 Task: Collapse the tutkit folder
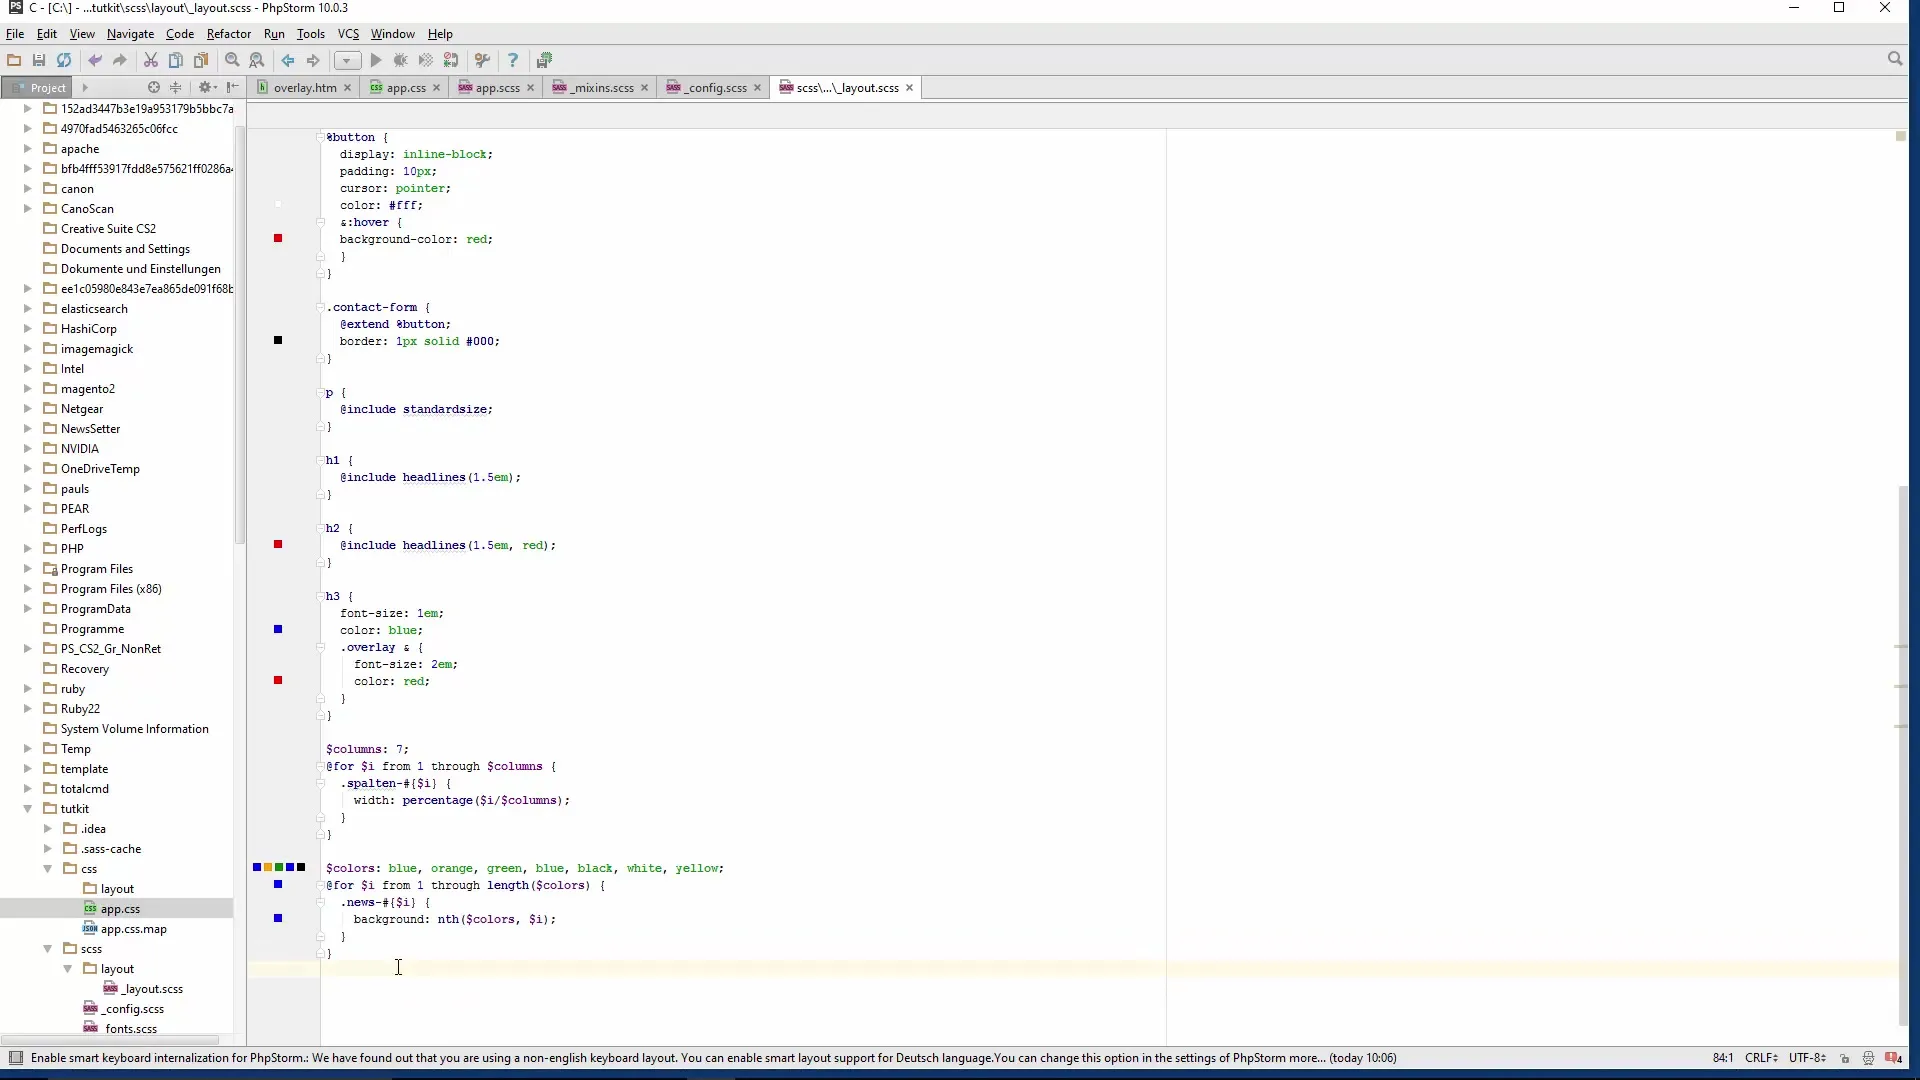[x=28, y=809]
